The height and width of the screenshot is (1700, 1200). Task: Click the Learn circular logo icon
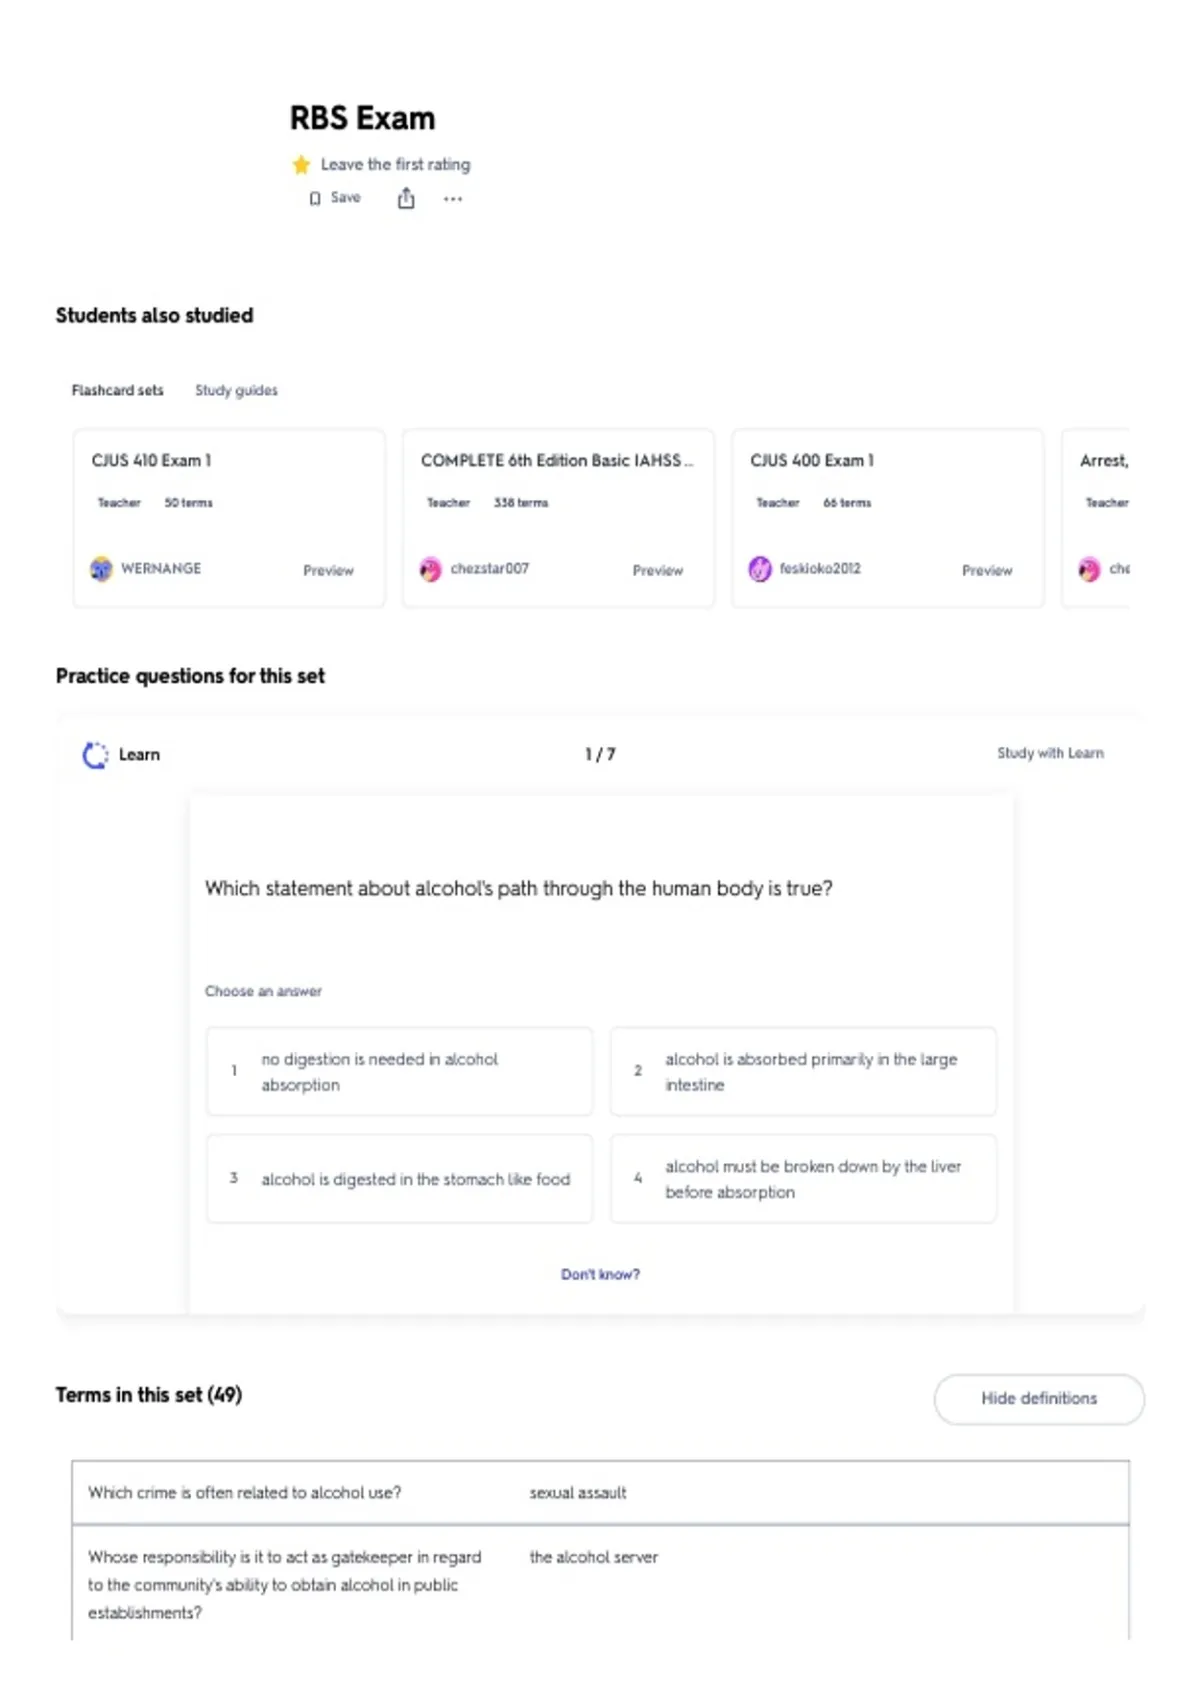pyautogui.click(x=95, y=755)
